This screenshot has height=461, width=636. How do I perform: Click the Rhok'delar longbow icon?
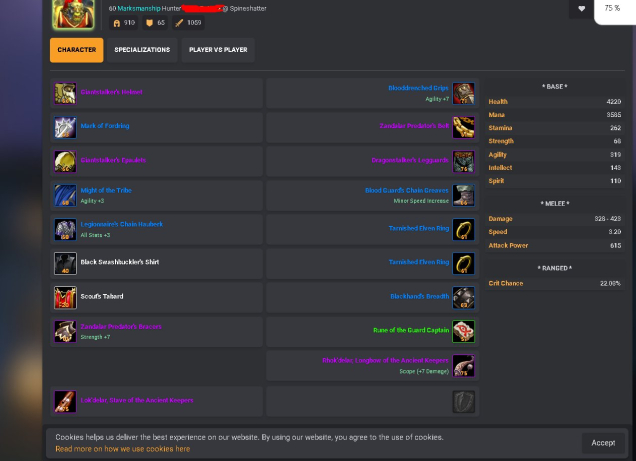tap(464, 365)
